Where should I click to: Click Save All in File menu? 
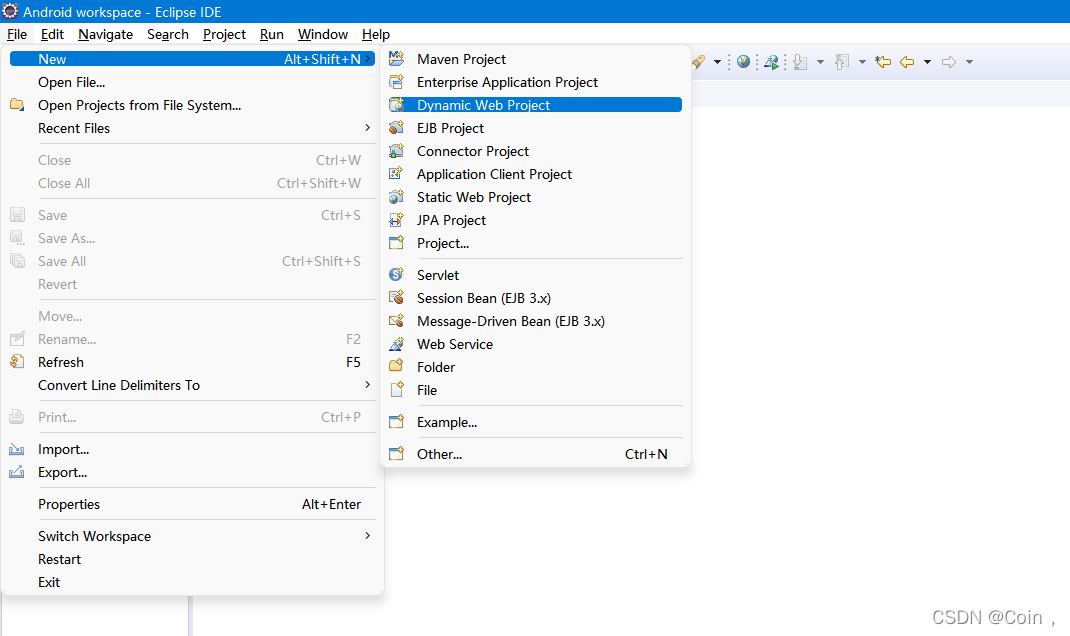point(192,261)
